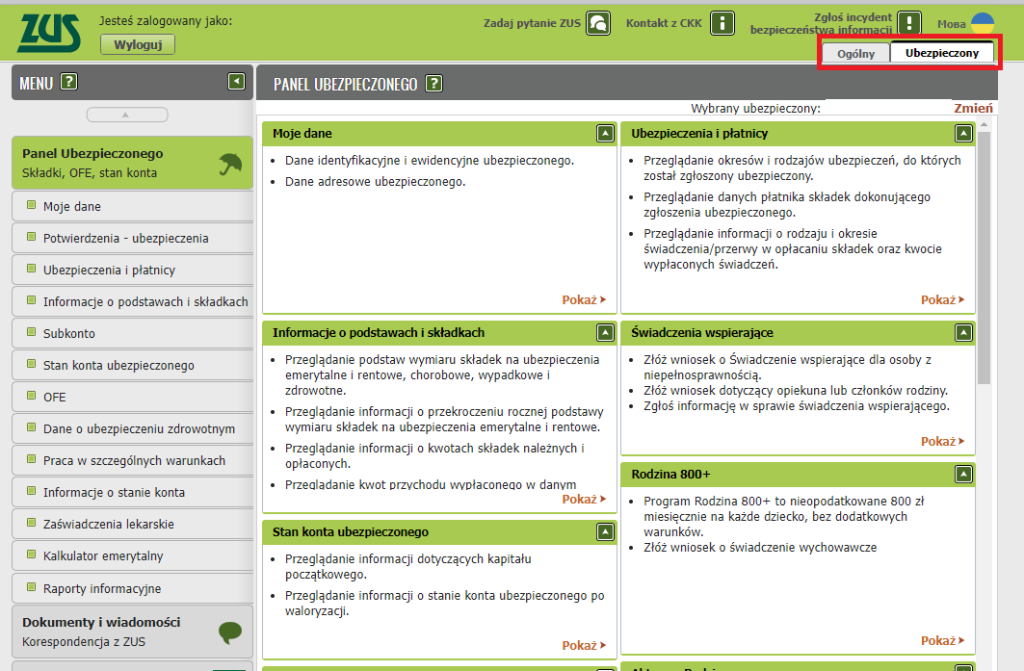Viewport: 1024px width, 671px height.
Task: Open the Zadaj pytanie ZUS chat icon
Action: pos(598,23)
